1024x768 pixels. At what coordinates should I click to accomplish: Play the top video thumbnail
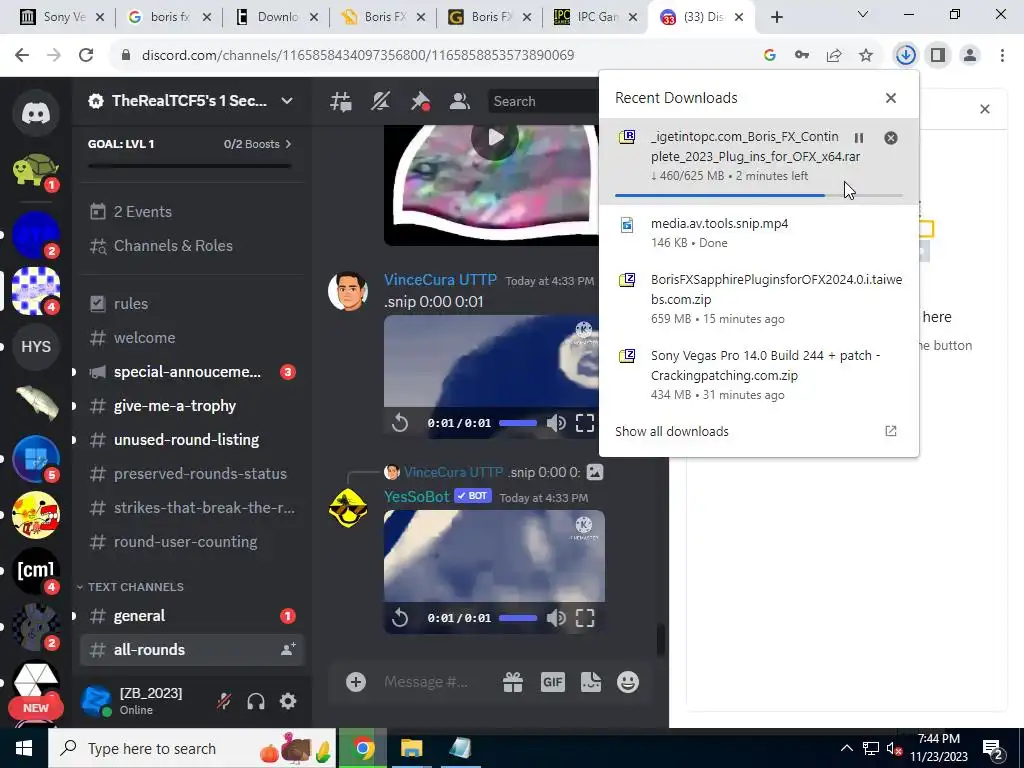(495, 138)
